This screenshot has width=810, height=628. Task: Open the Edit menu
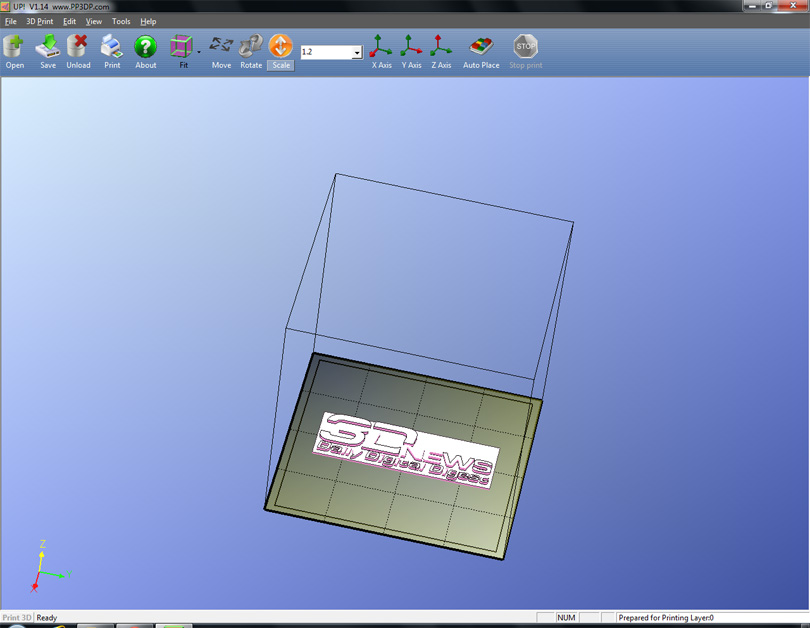(69, 21)
